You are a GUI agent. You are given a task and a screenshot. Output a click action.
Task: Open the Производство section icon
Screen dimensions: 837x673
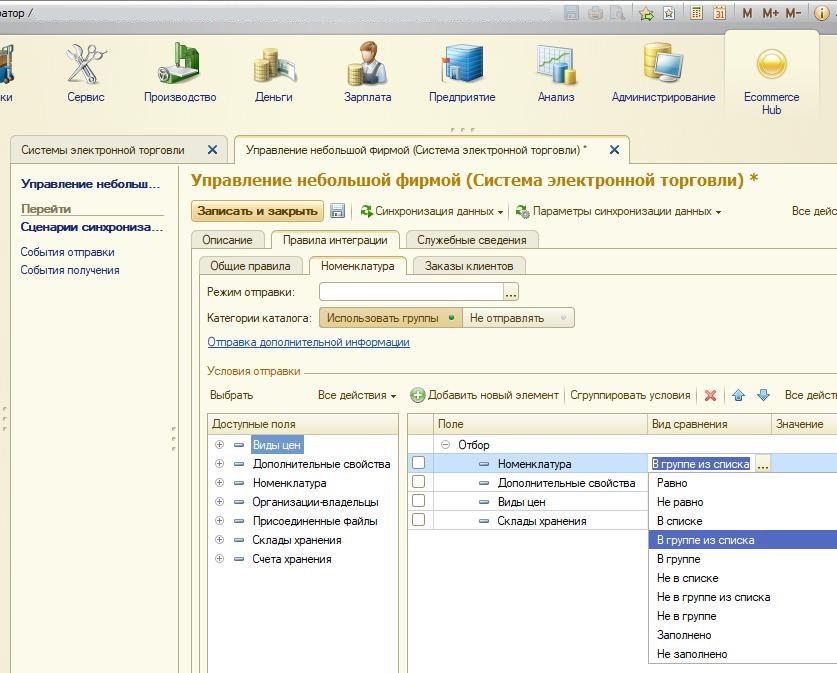pyautogui.click(x=179, y=66)
